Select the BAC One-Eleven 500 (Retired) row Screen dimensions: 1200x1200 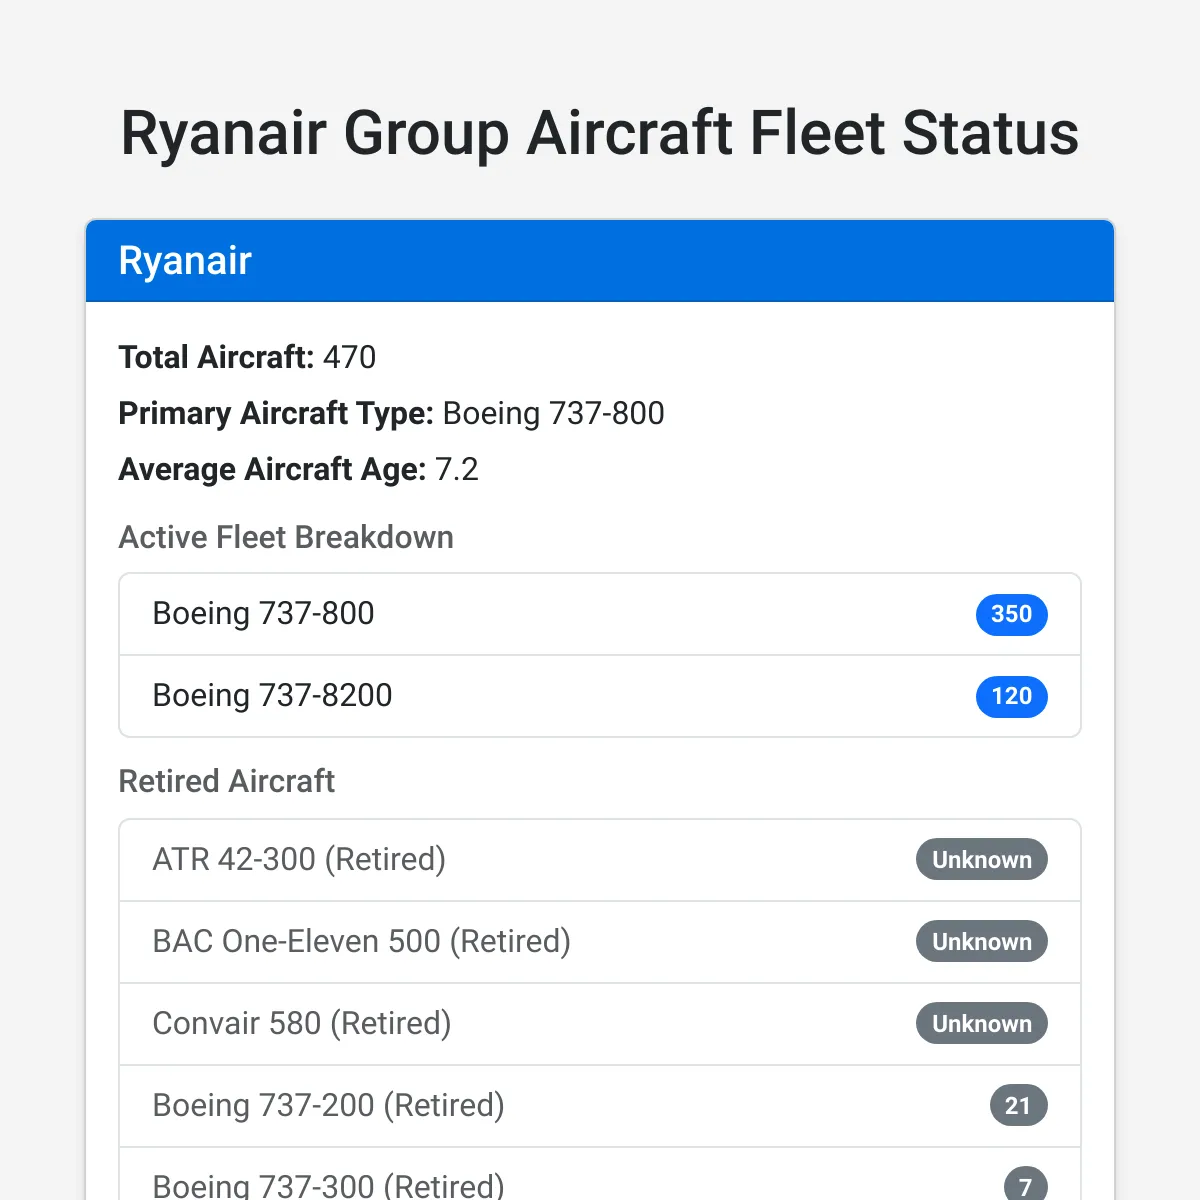600,942
